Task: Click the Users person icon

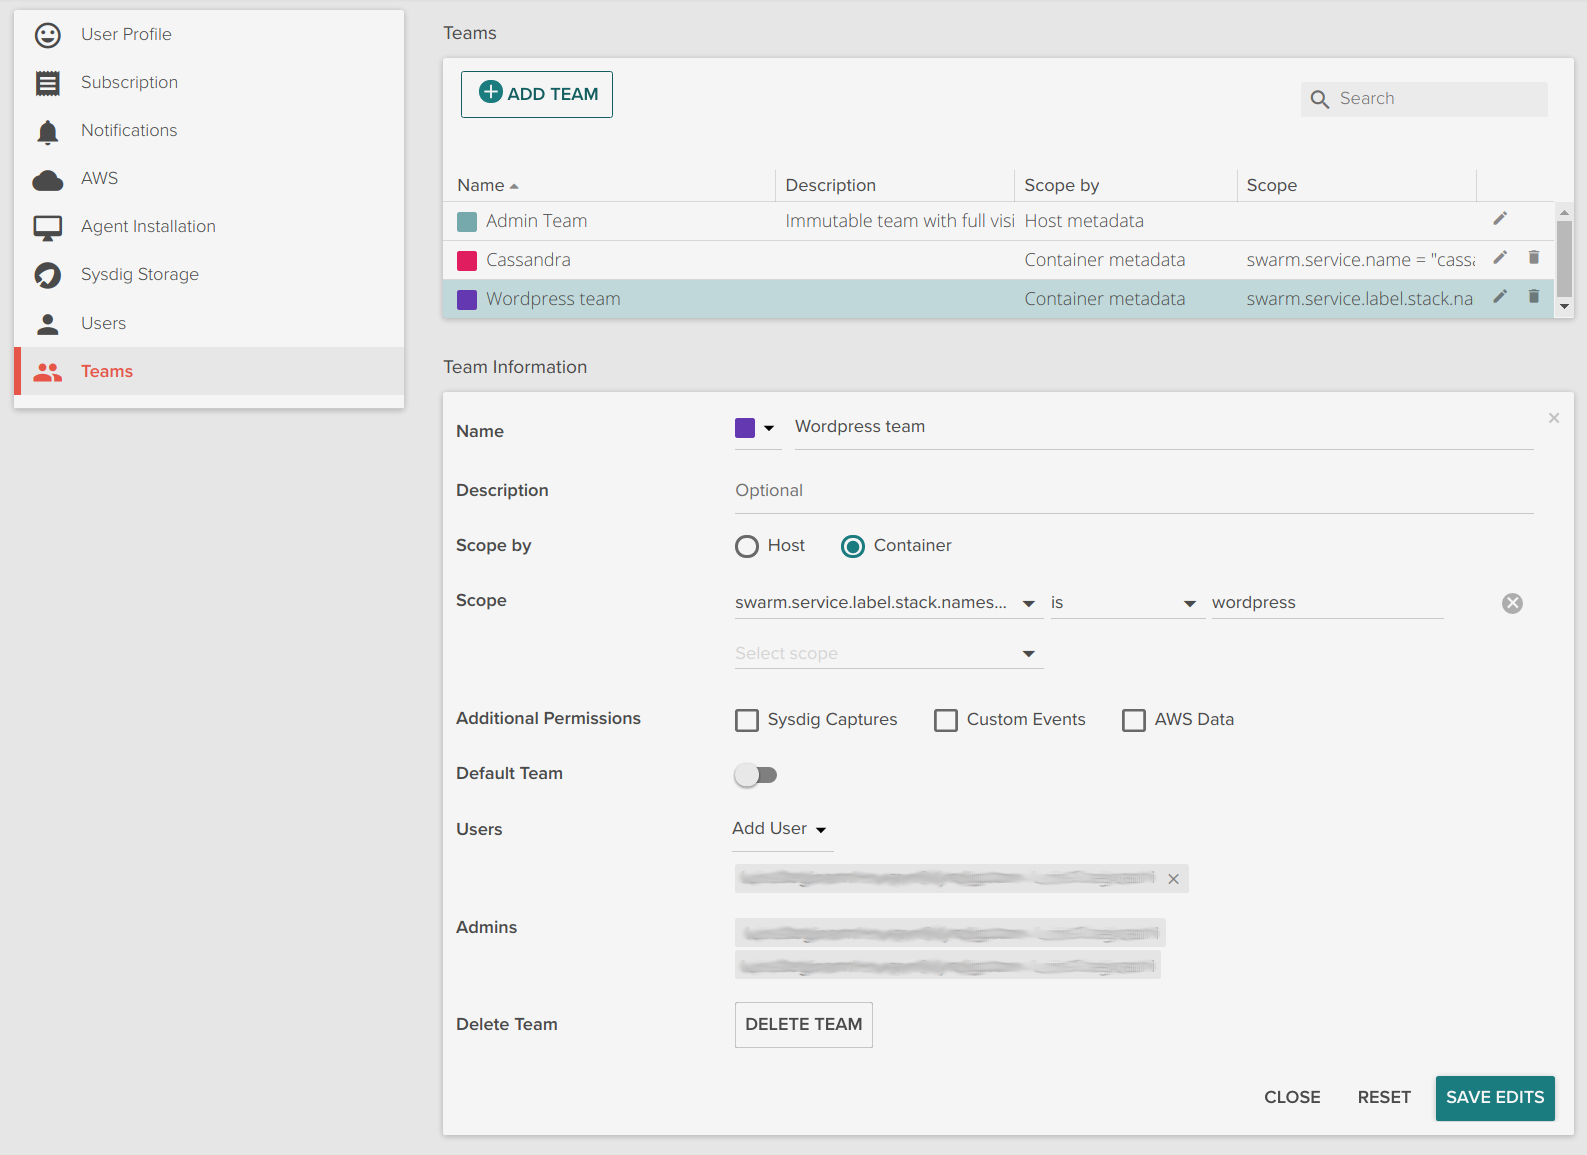Action: click(48, 324)
